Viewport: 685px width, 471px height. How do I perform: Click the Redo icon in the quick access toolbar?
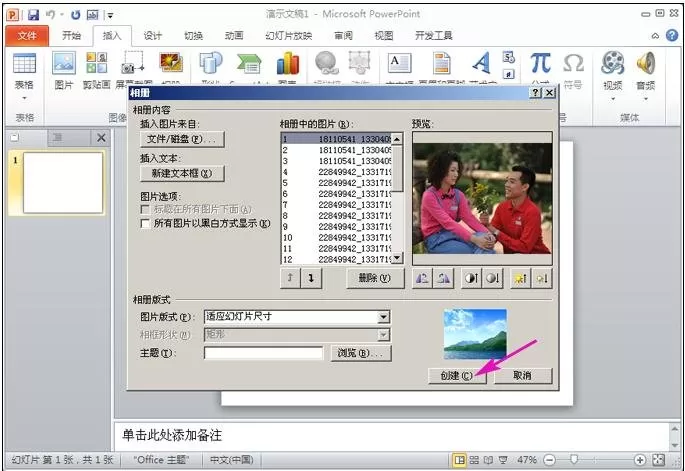76,15
